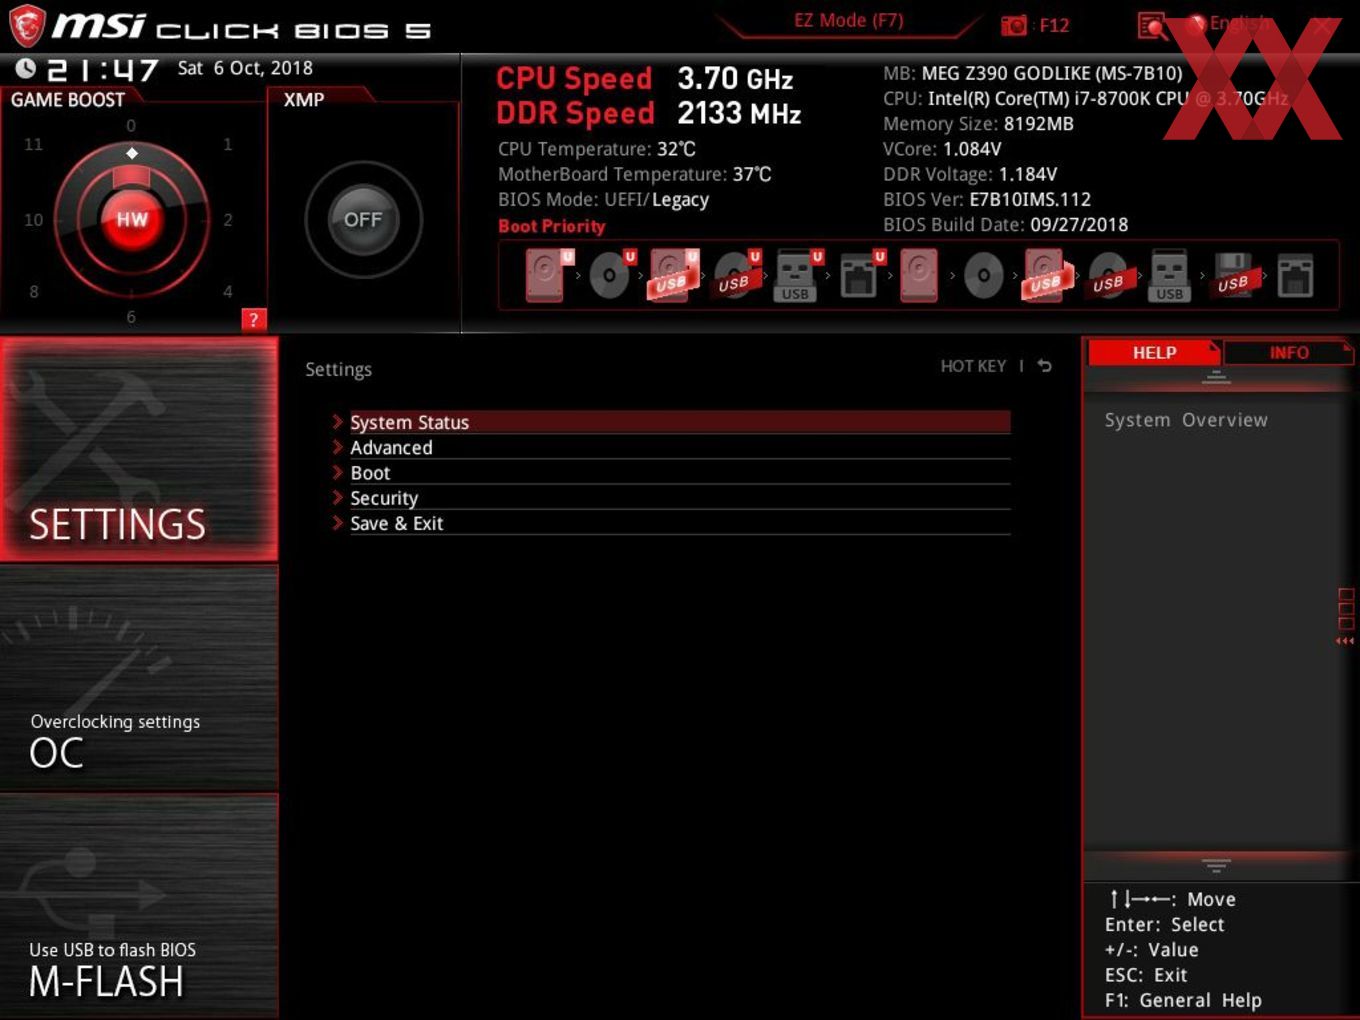Screen dimensions: 1360x1020
Task: Open the English language selector
Action: [1230, 23]
